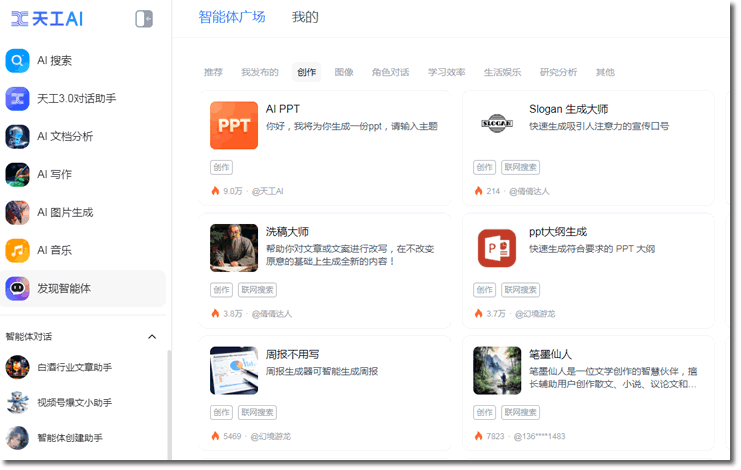Click the 发现智能体 robot icon
This screenshot has width=741, height=470.
pyautogui.click(x=17, y=288)
